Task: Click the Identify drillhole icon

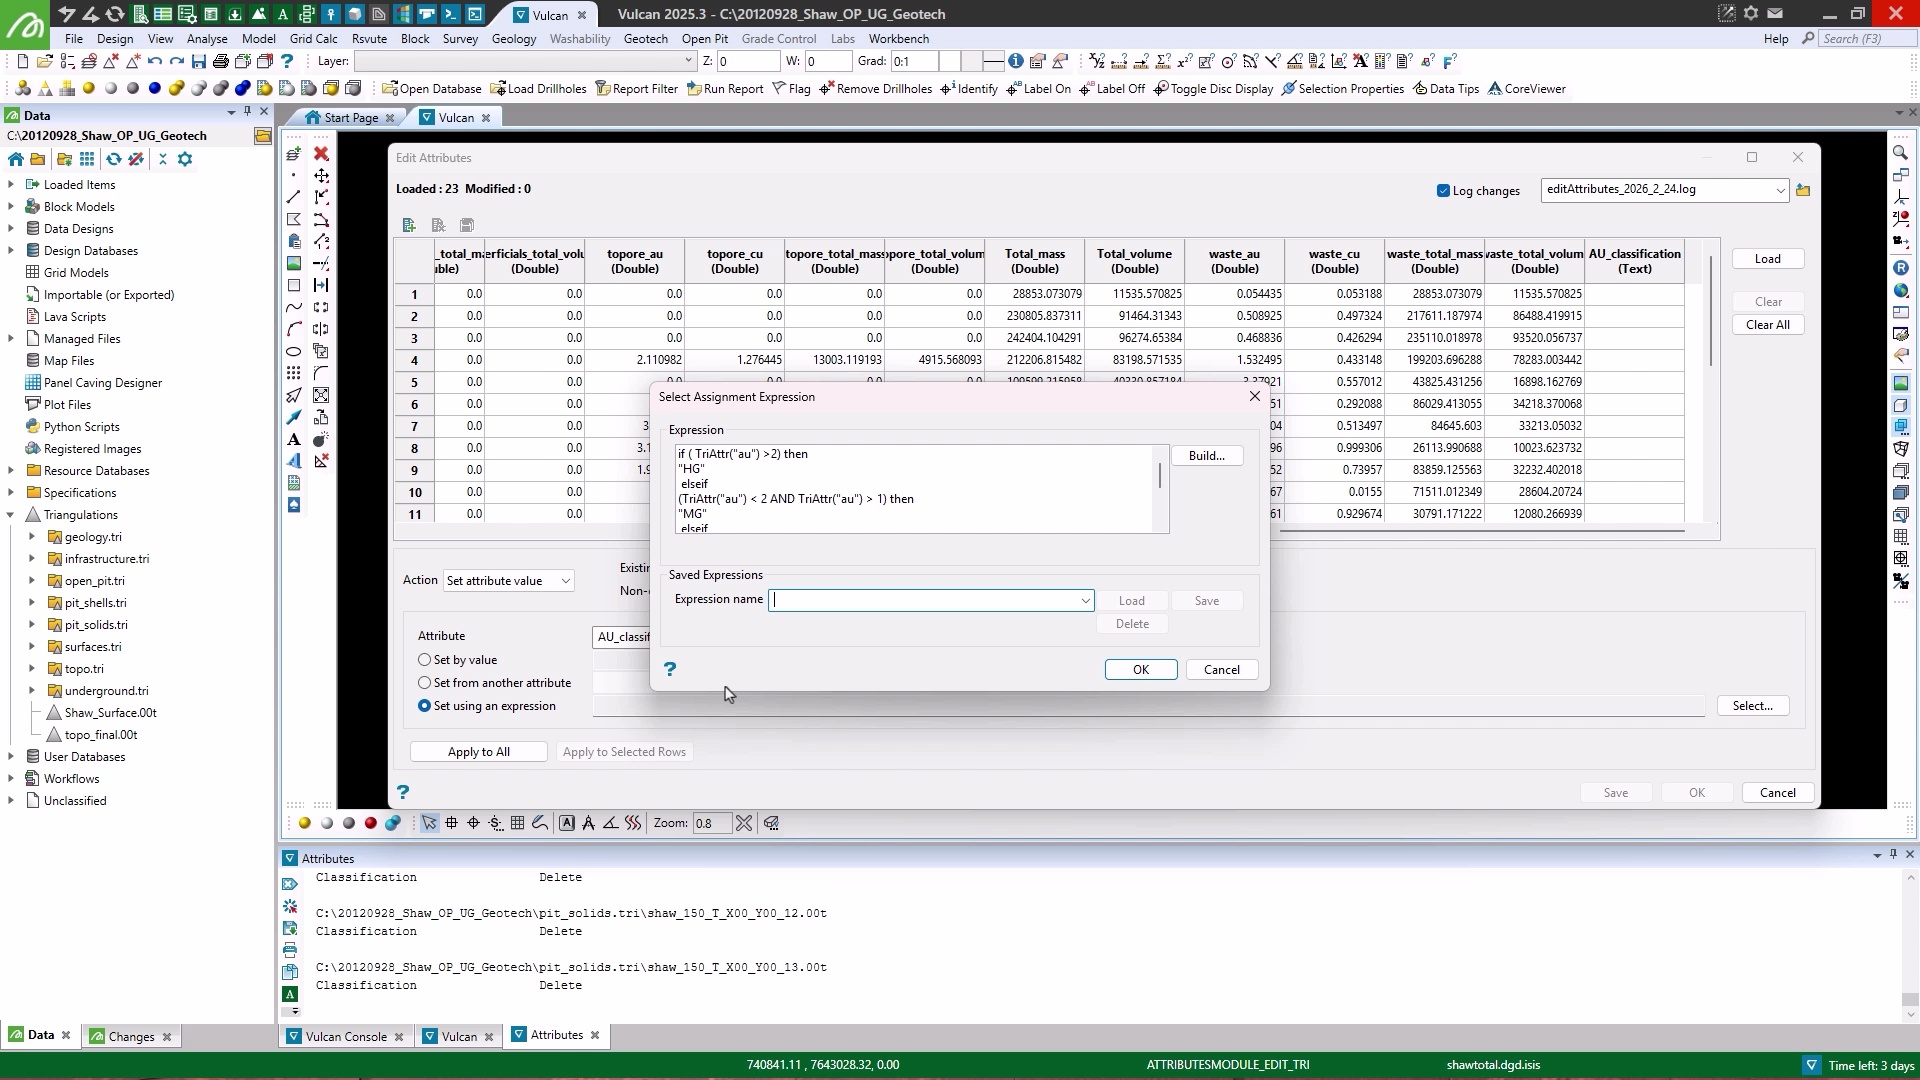Action: 947,88
